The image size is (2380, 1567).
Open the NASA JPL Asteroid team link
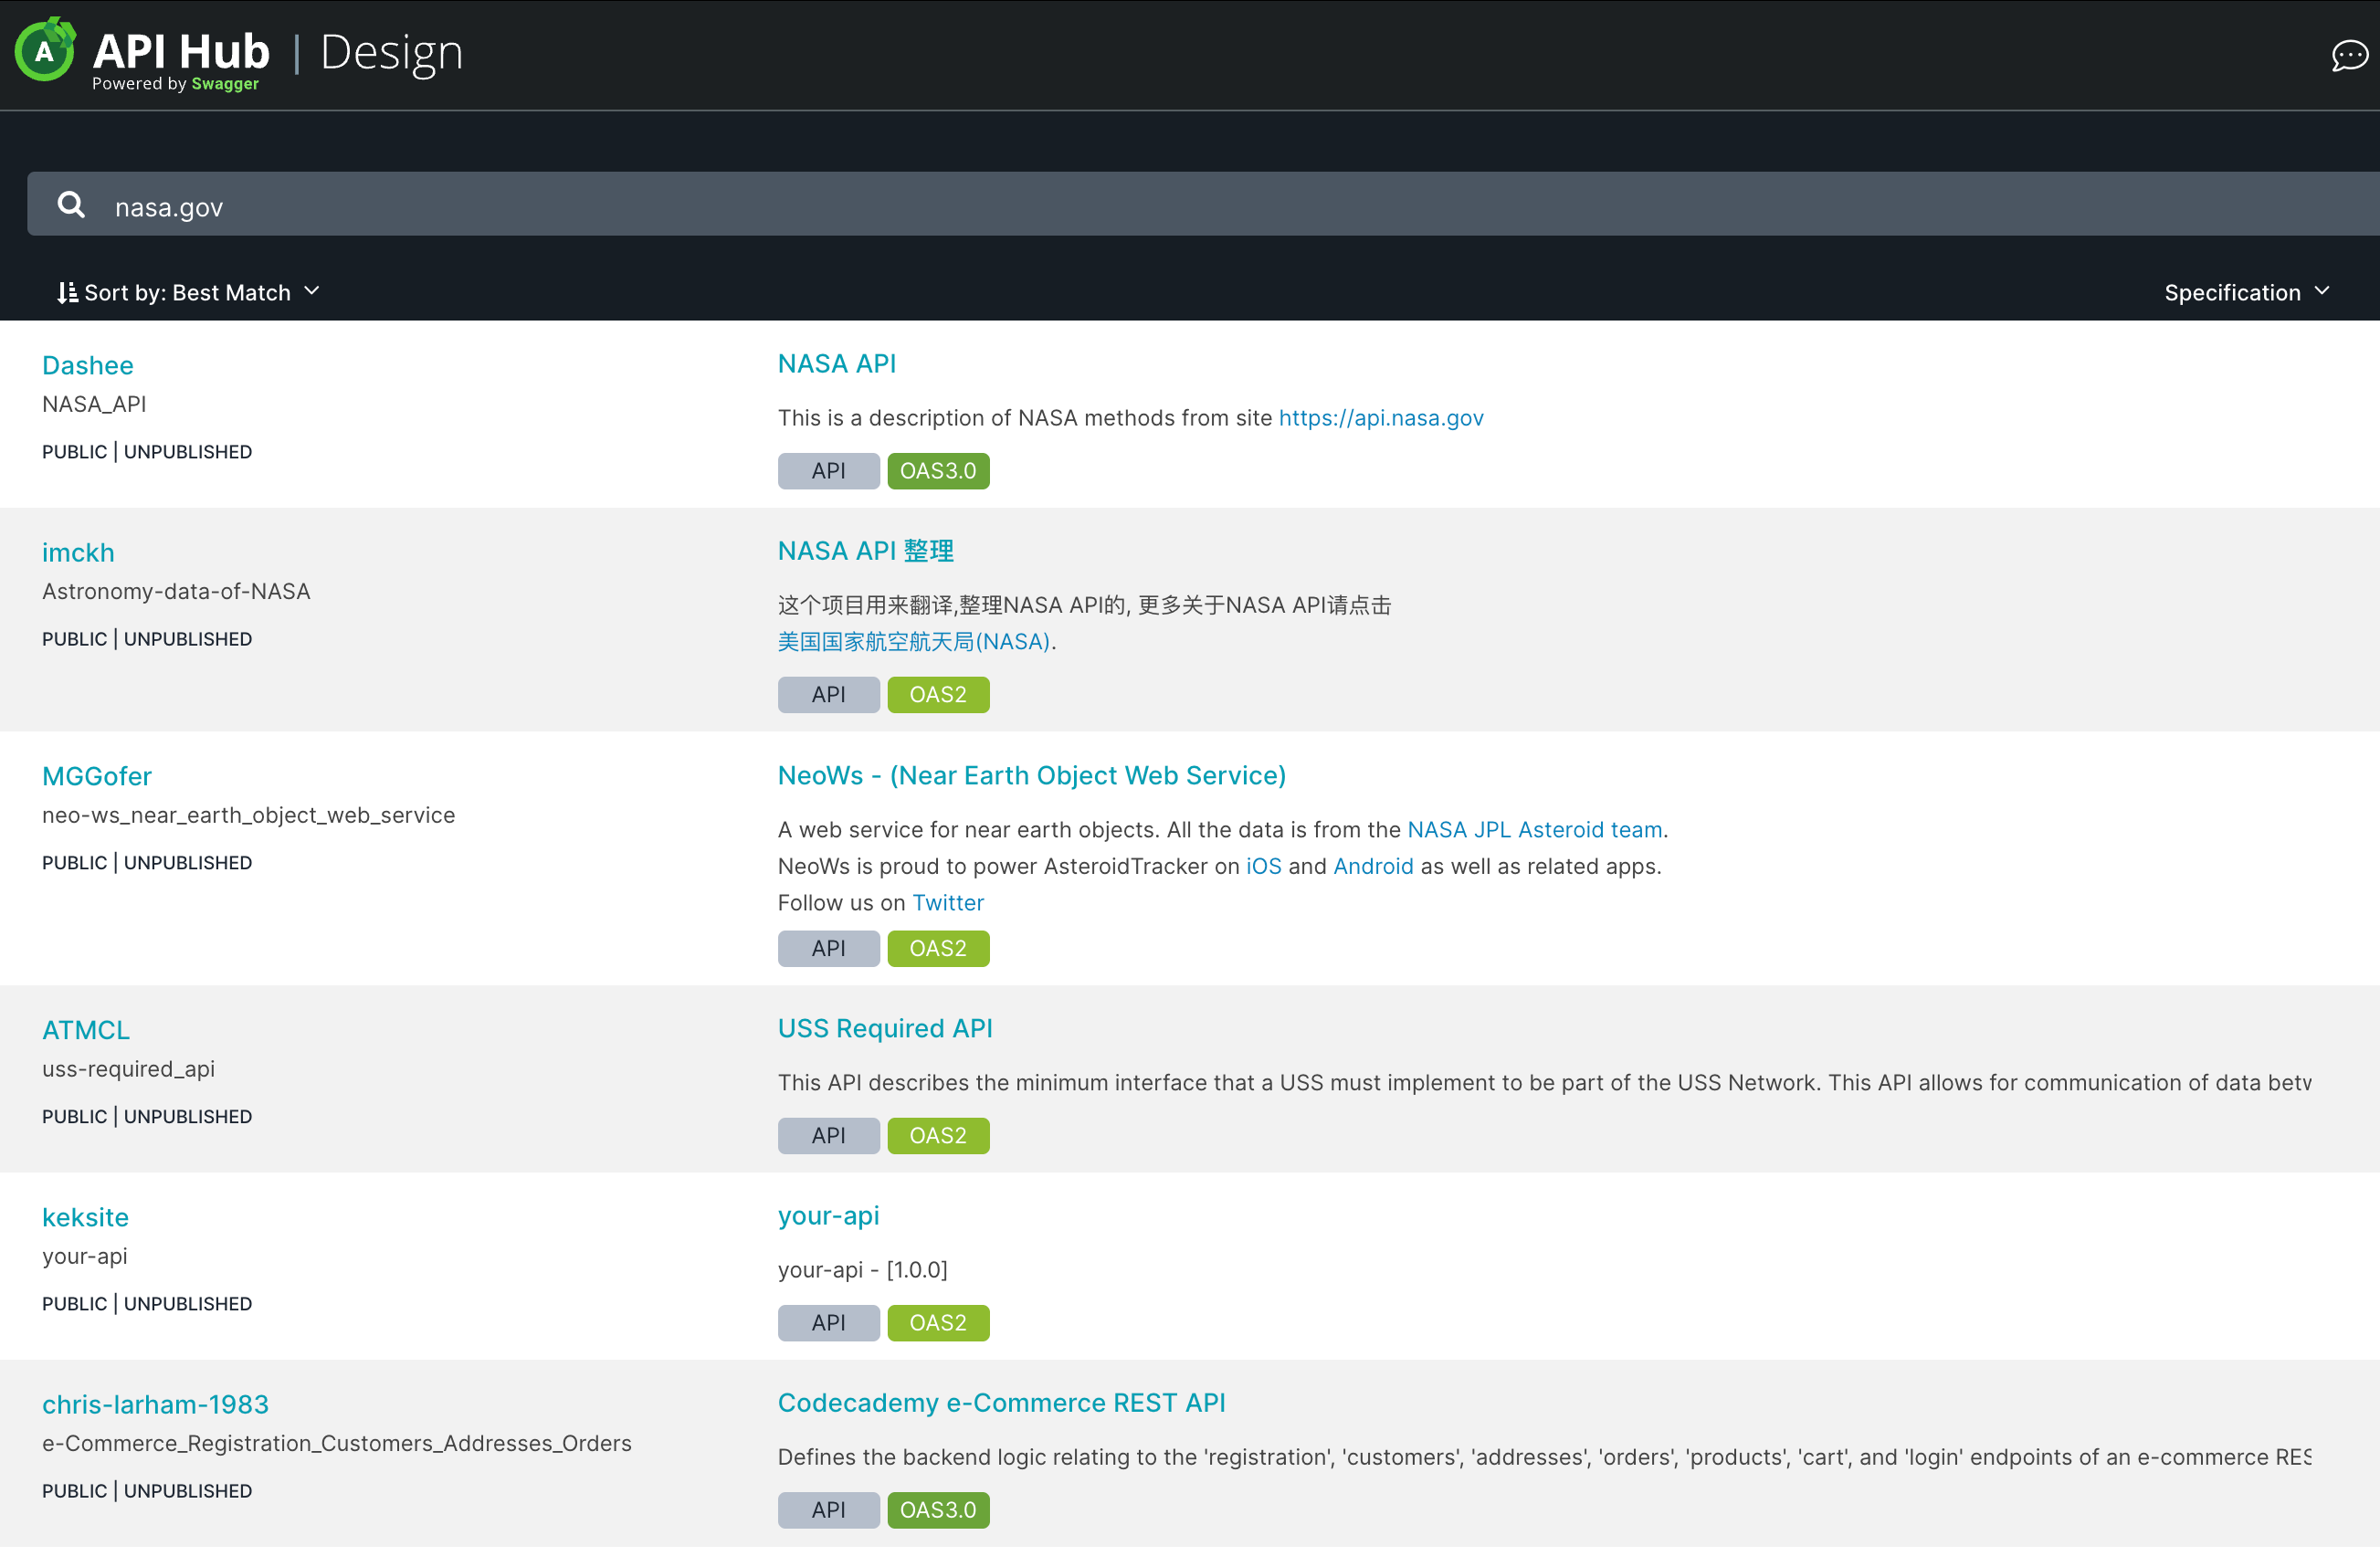click(1534, 830)
